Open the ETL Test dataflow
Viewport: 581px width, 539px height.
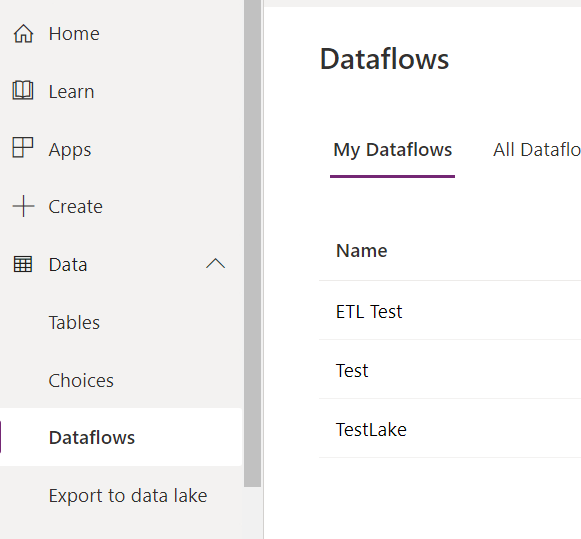click(369, 312)
